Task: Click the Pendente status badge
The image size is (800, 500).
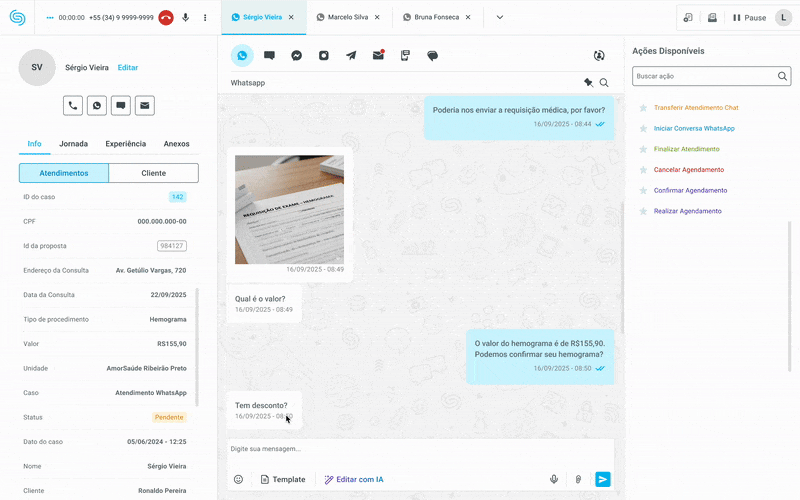Action: 169,417
